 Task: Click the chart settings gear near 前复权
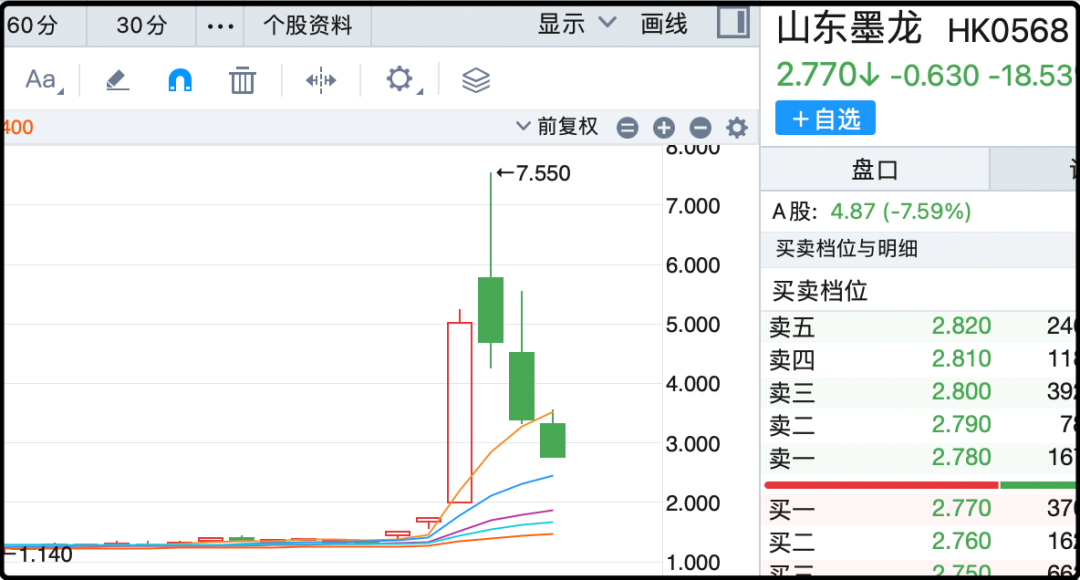click(x=737, y=127)
